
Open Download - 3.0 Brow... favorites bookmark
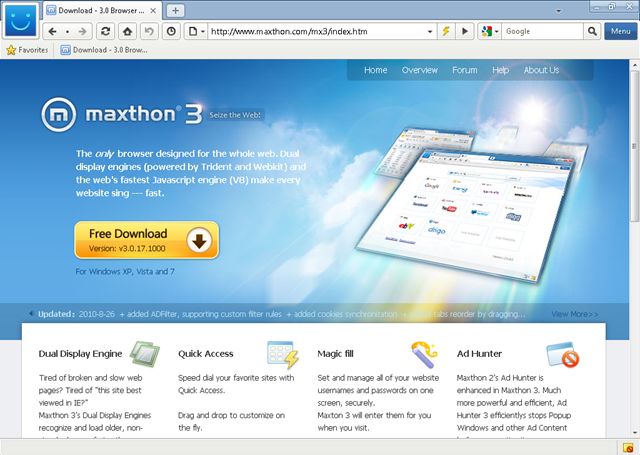104,50
